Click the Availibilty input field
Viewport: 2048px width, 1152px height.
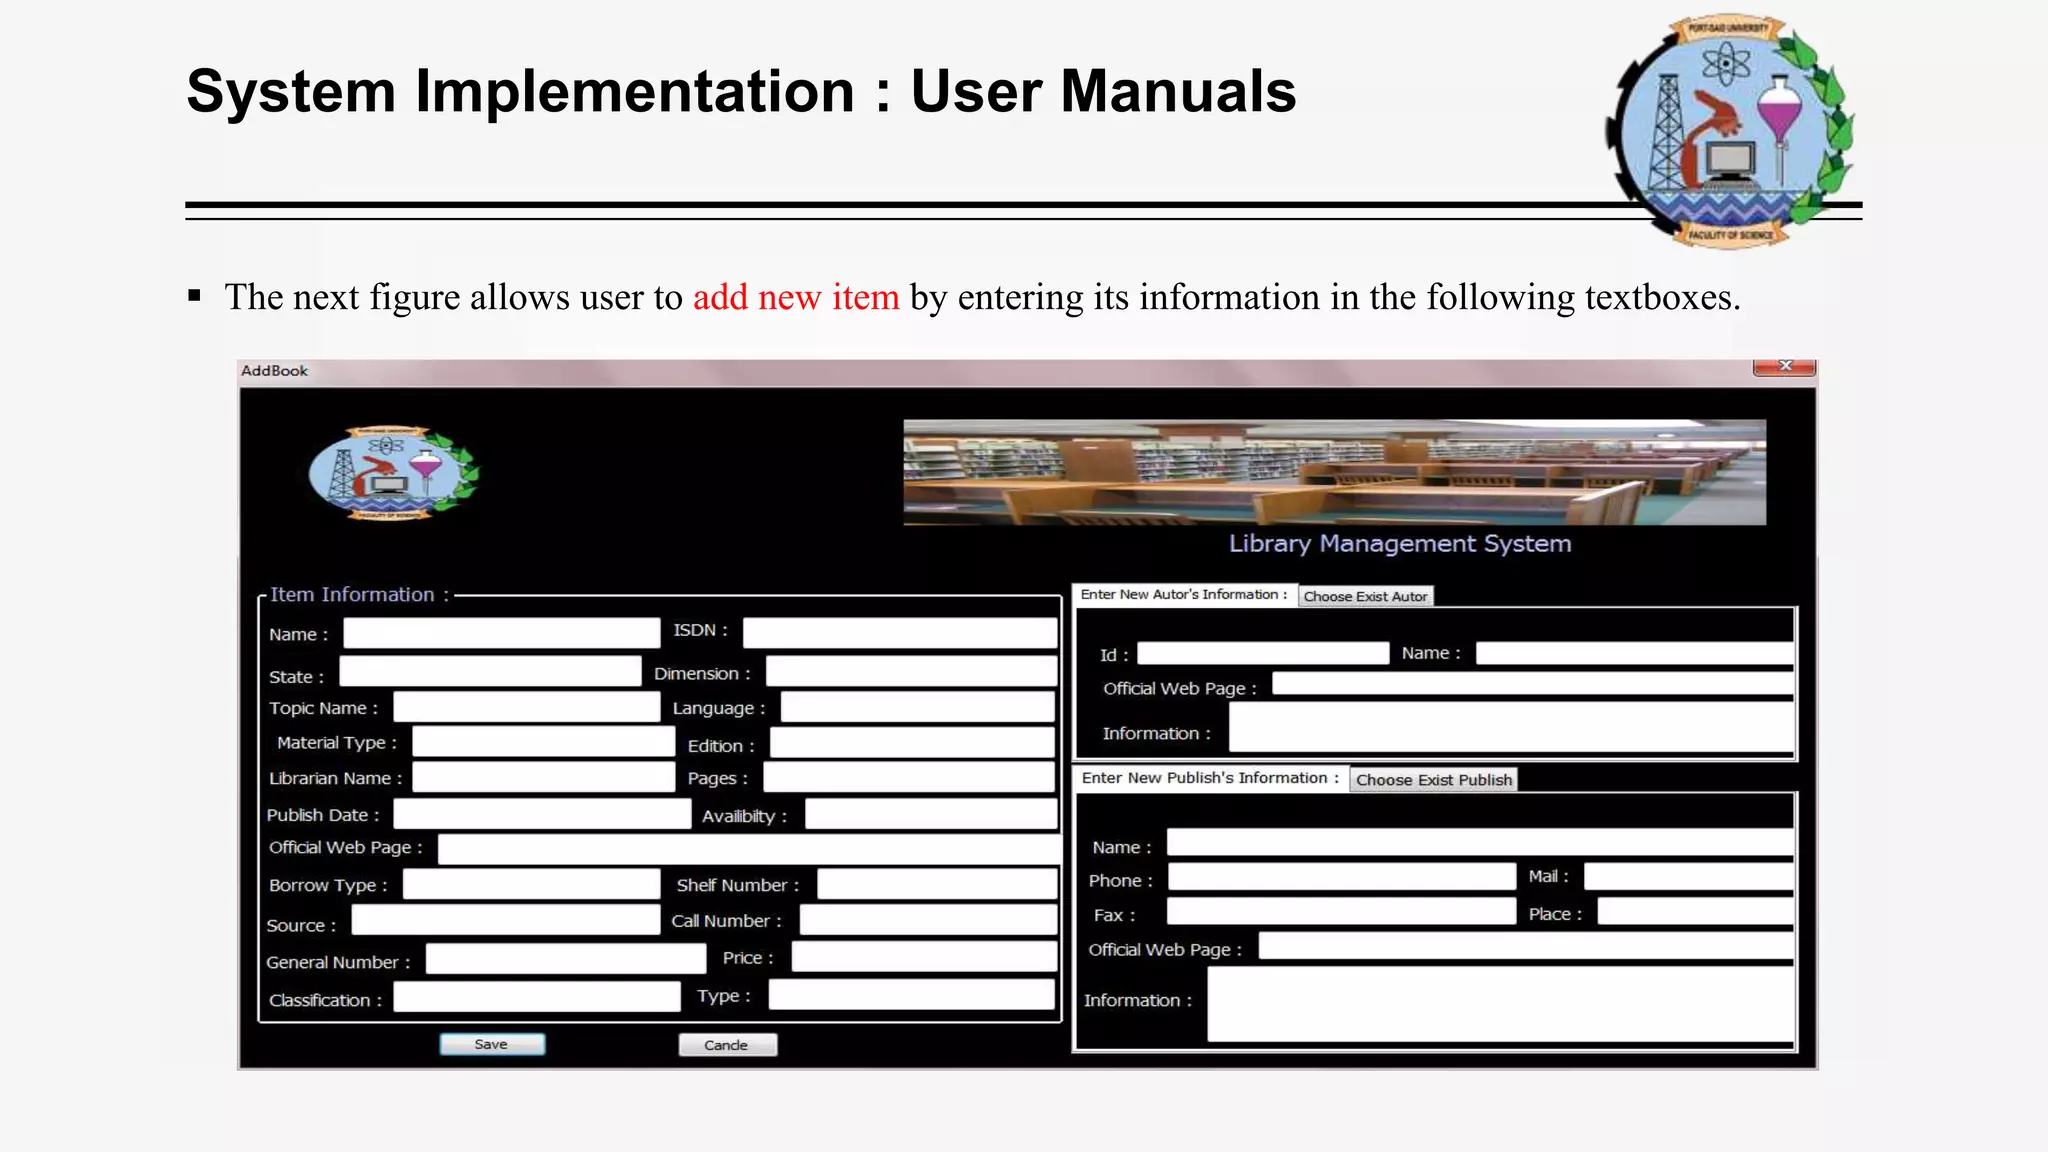[x=931, y=814]
